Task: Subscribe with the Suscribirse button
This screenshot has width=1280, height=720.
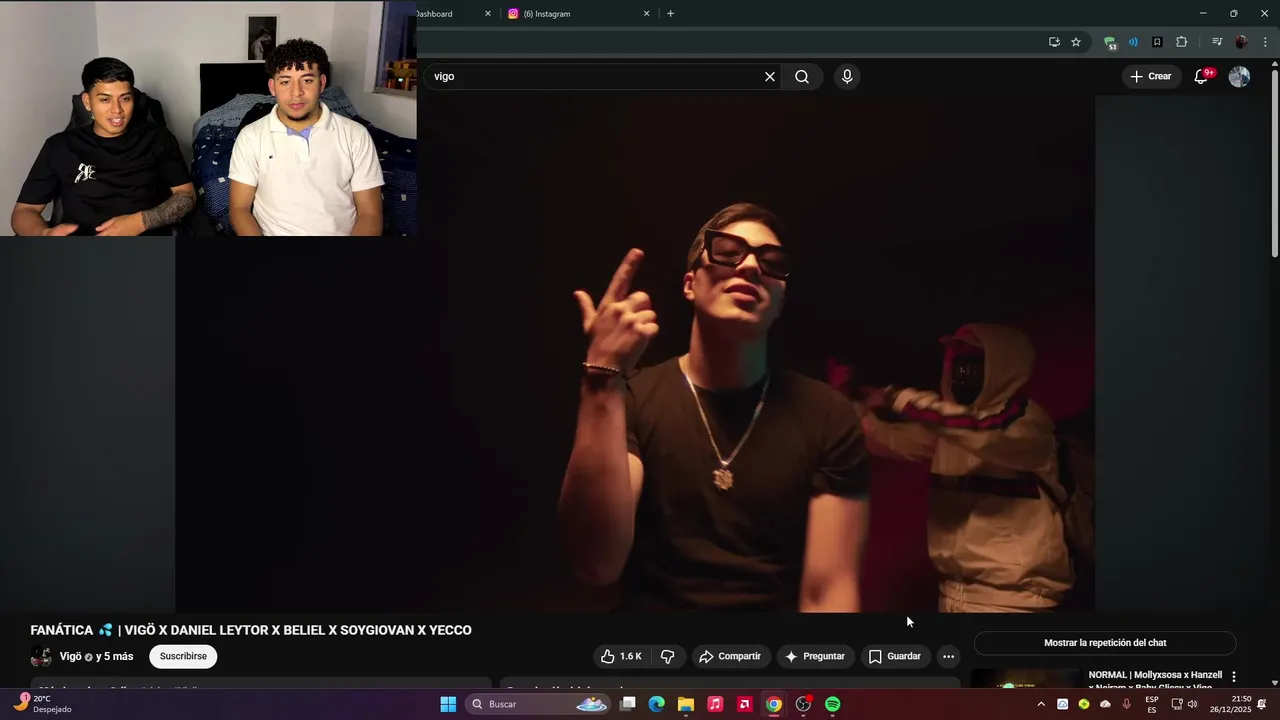Action: pyautogui.click(x=183, y=657)
